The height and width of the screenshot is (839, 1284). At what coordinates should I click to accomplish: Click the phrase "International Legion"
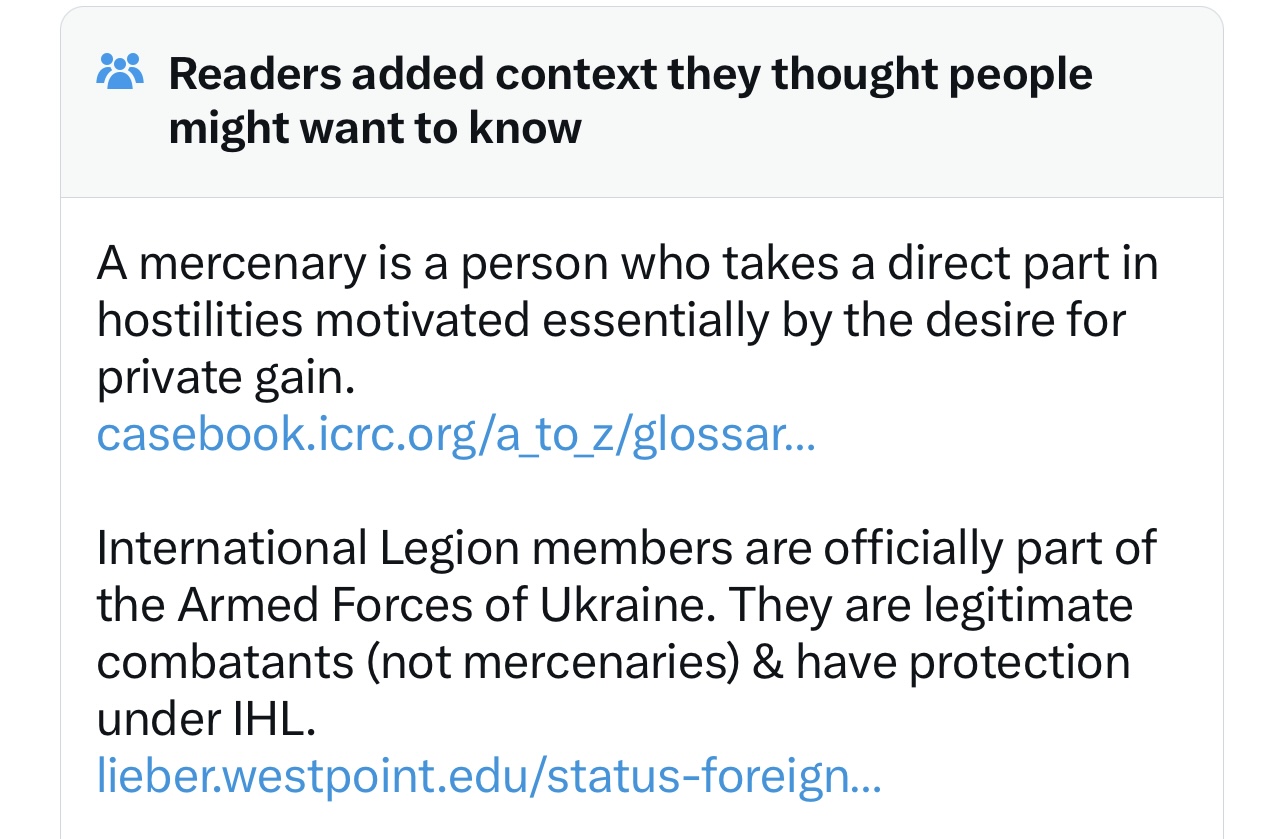[x=308, y=548]
